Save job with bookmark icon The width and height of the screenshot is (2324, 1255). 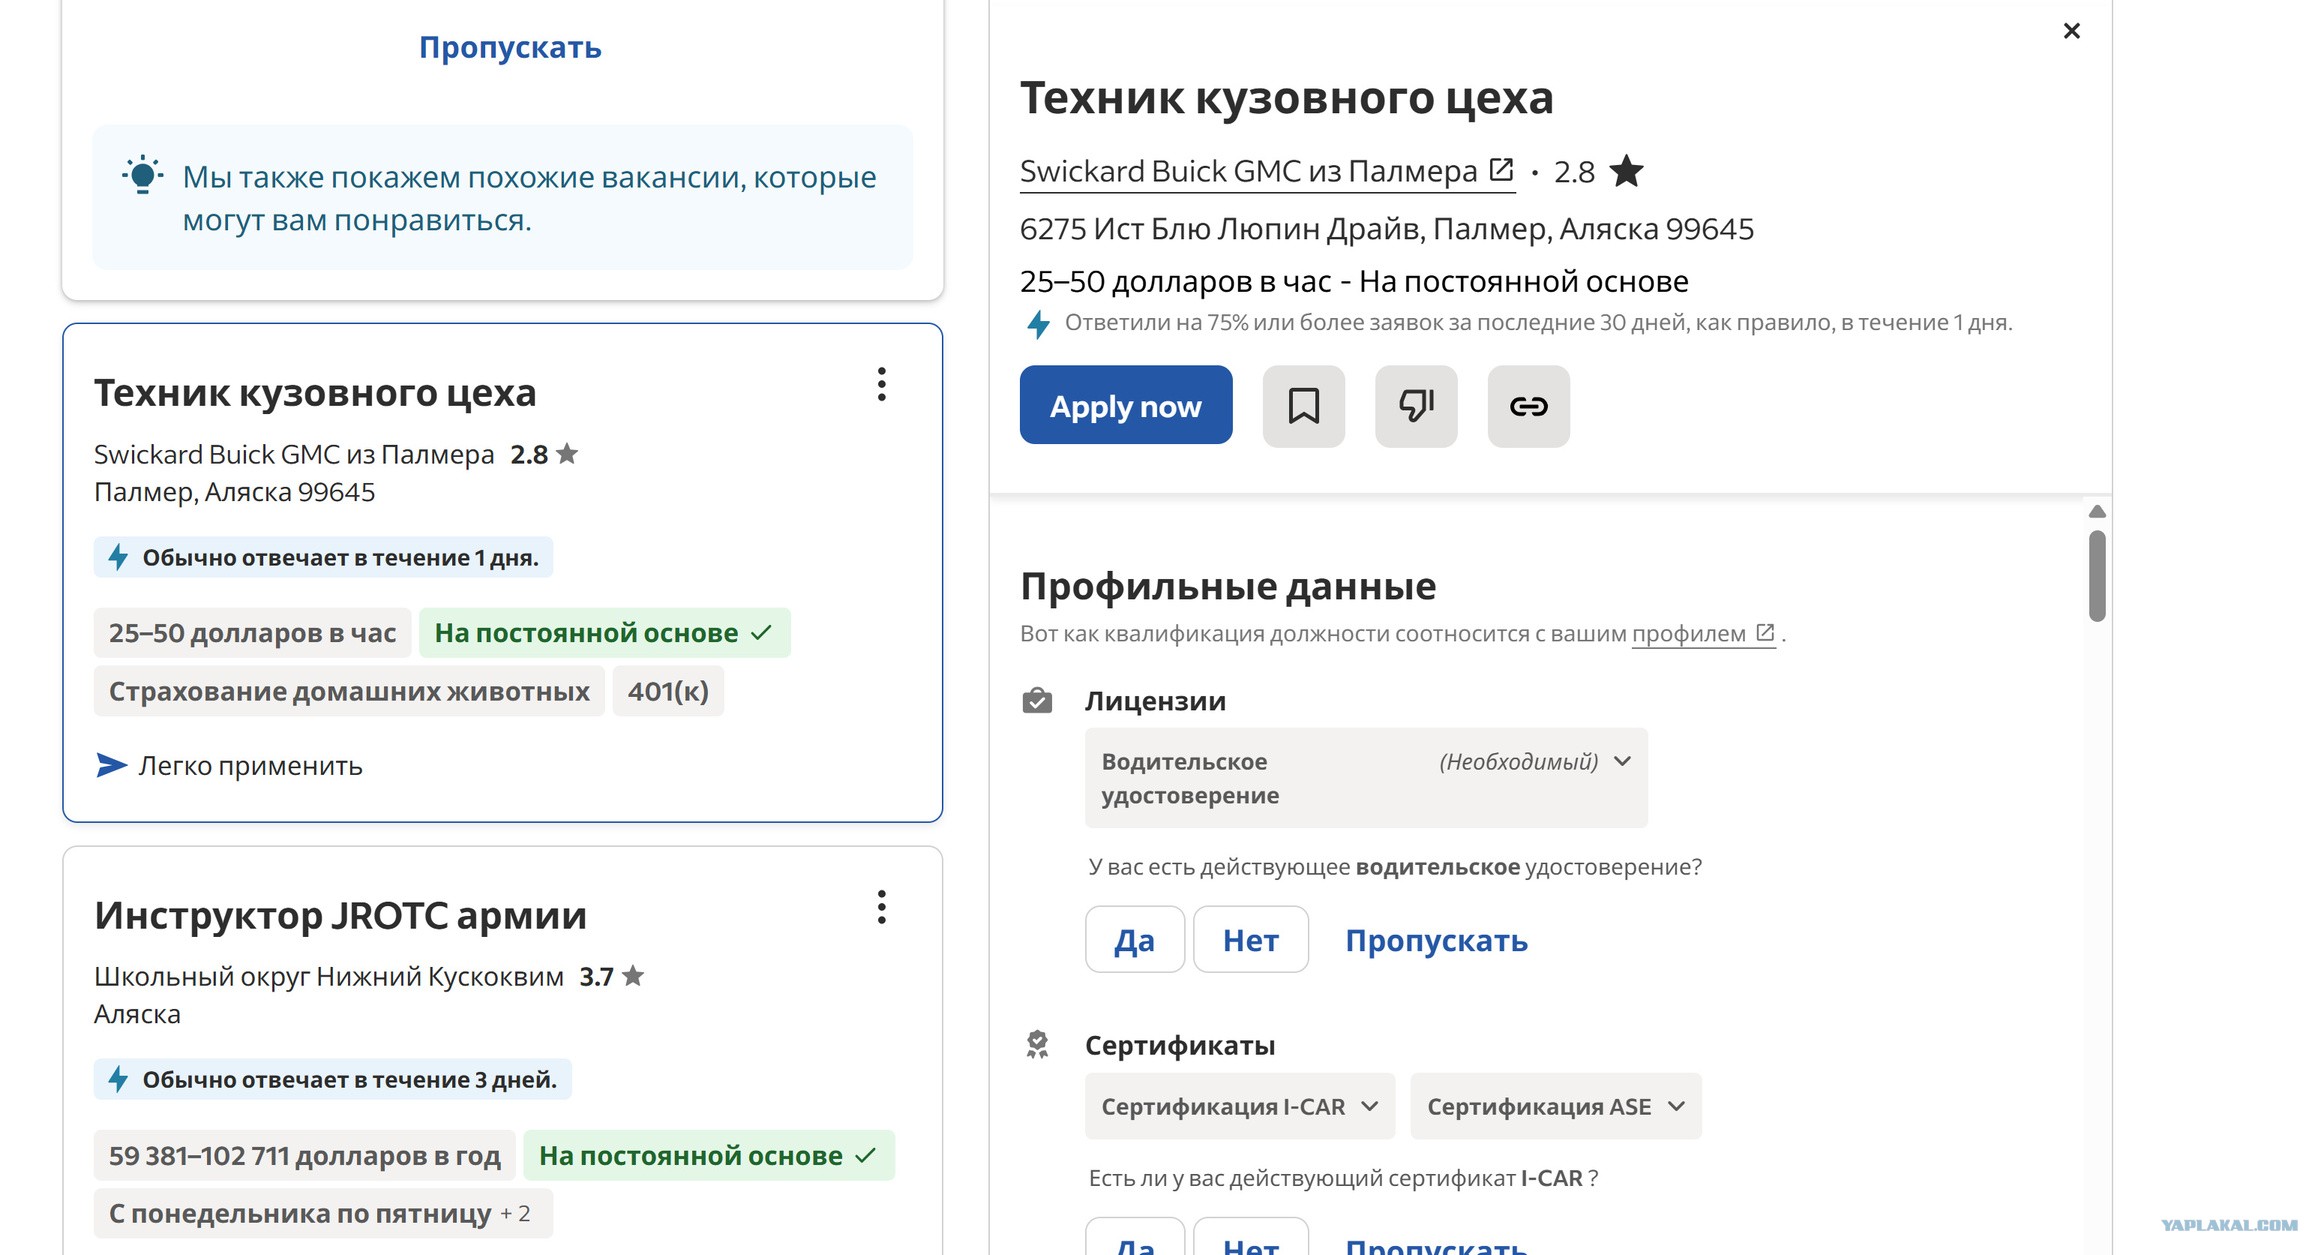pyautogui.click(x=1304, y=405)
